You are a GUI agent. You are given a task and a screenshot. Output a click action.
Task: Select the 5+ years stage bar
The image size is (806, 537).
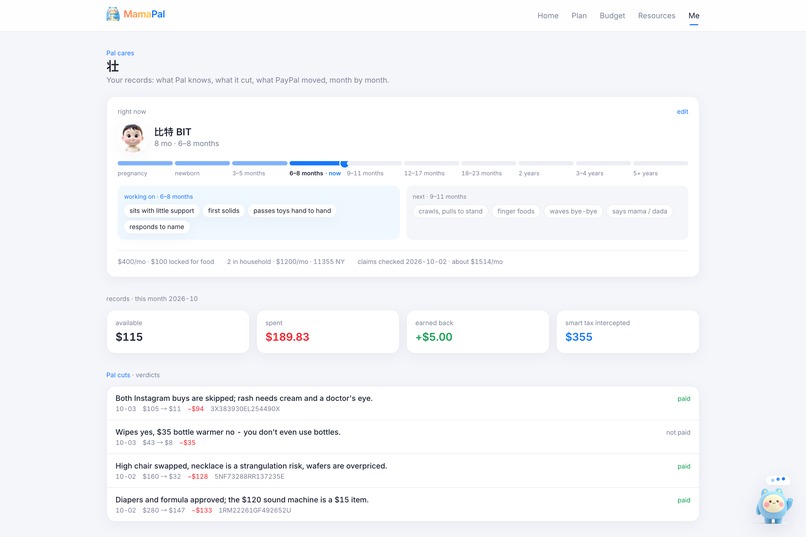point(661,163)
